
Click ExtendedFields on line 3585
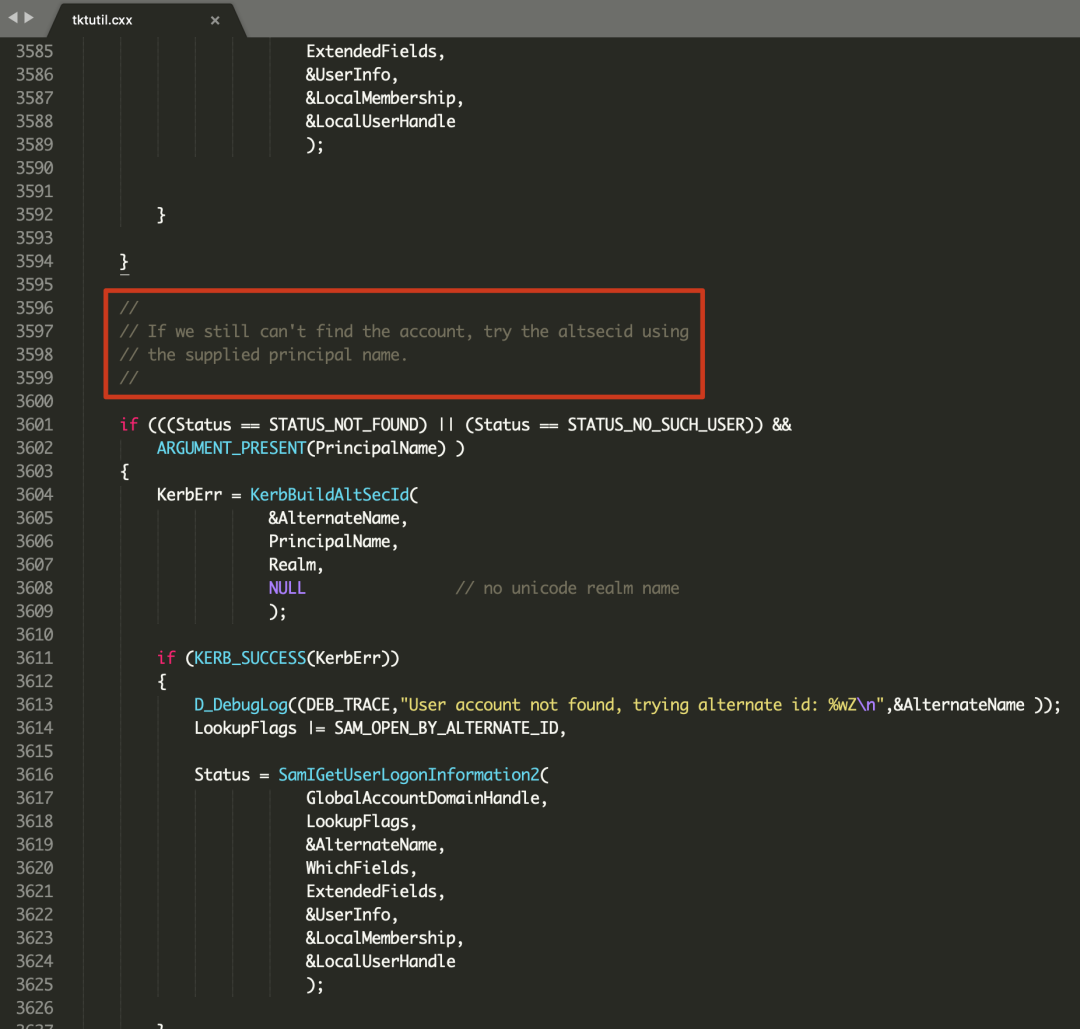coord(371,52)
